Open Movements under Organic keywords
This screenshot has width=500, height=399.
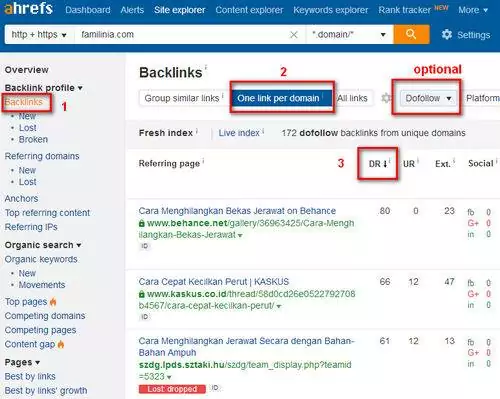point(42,285)
